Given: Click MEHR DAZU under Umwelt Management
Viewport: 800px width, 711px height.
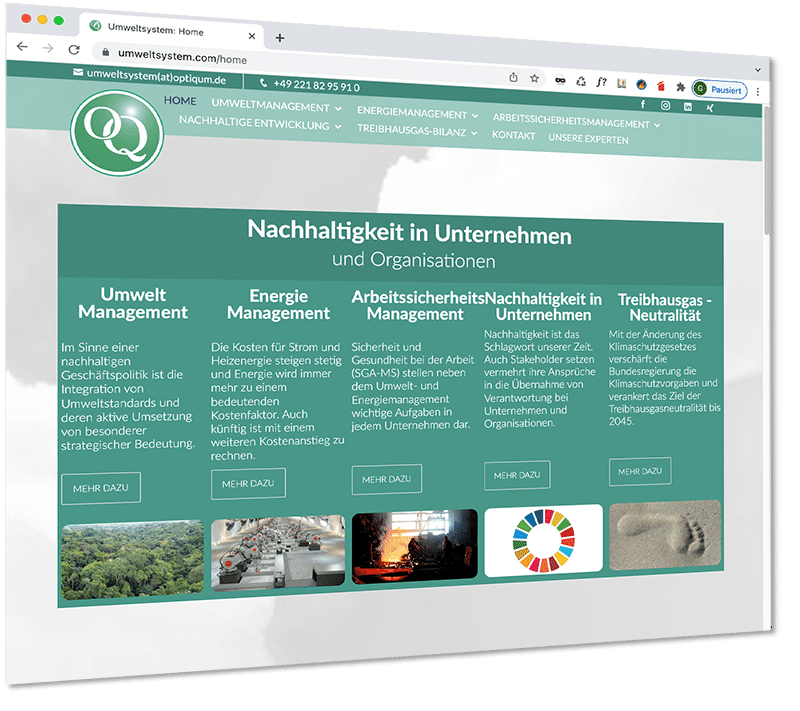Looking at the screenshot, I should [101, 488].
